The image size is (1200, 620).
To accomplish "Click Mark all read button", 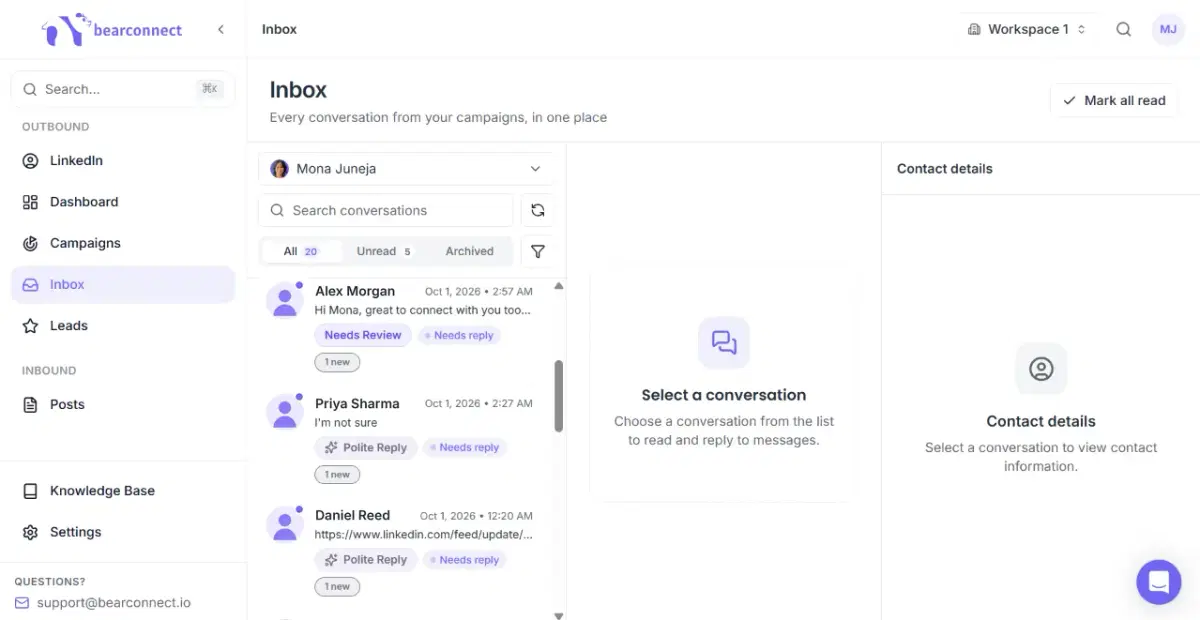I will (1114, 100).
